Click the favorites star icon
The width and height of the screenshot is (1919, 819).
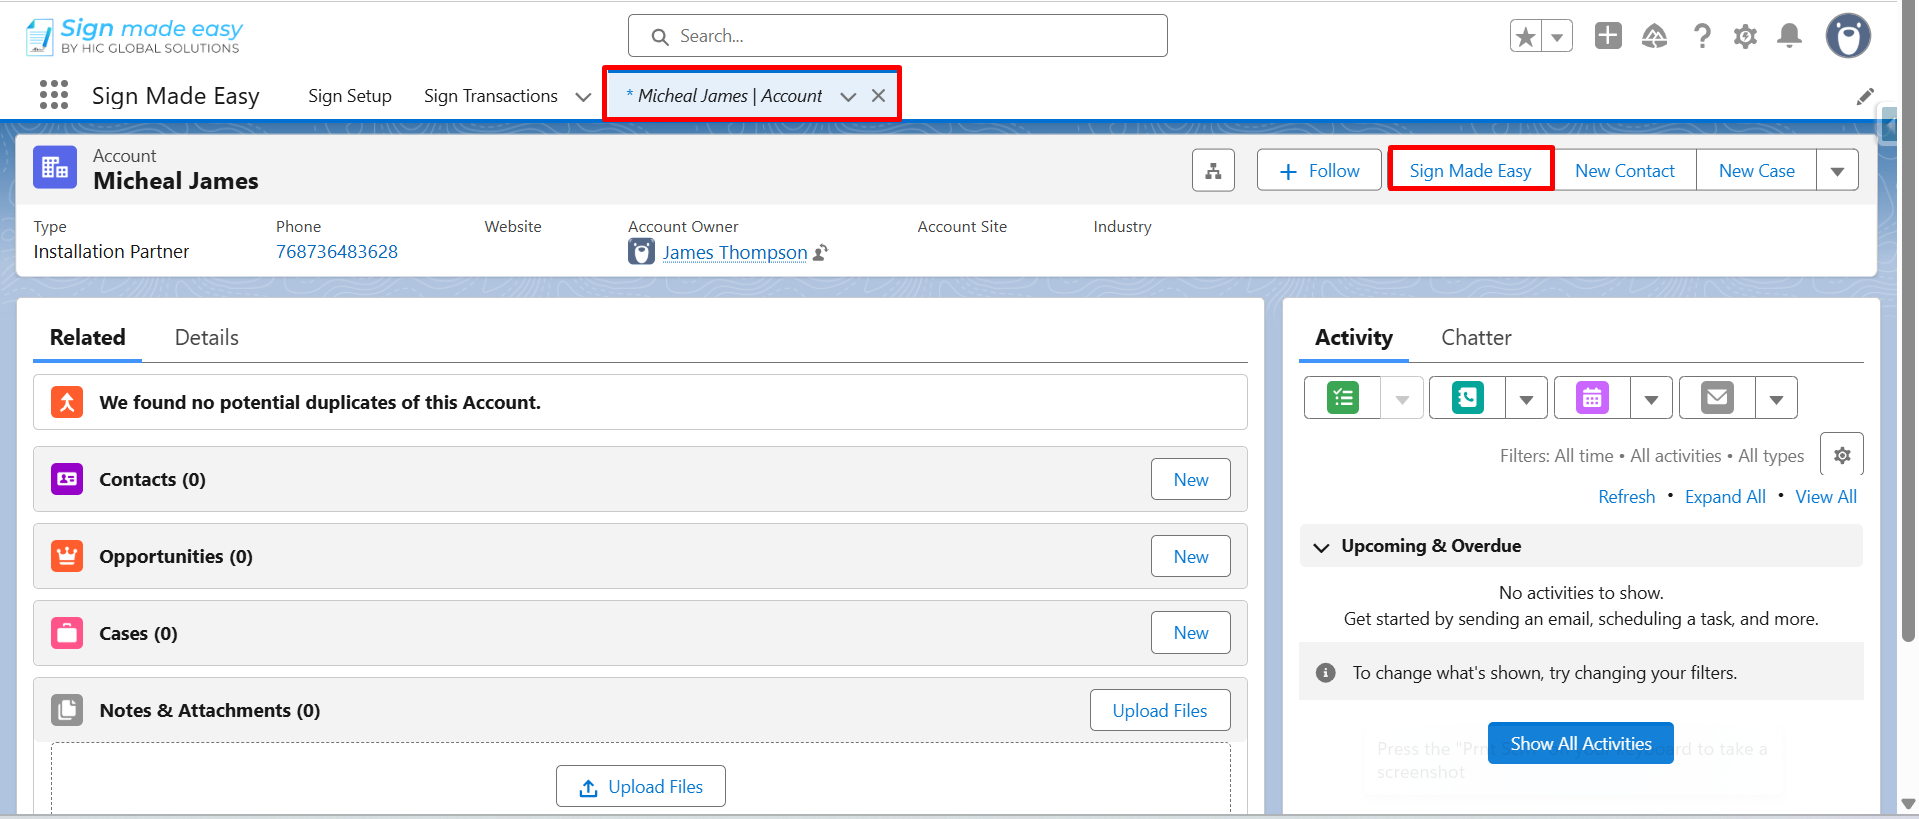[x=1526, y=37]
